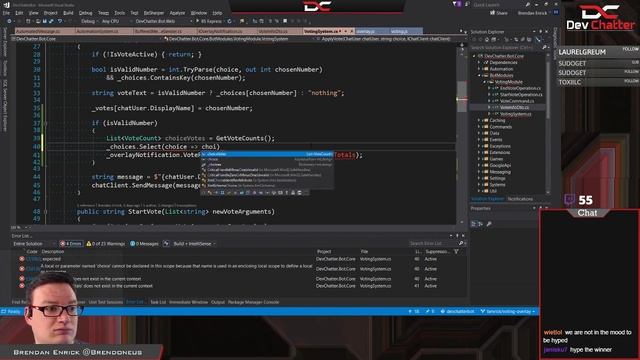
Task: Open the Tools menu
Action: point(120,13)
